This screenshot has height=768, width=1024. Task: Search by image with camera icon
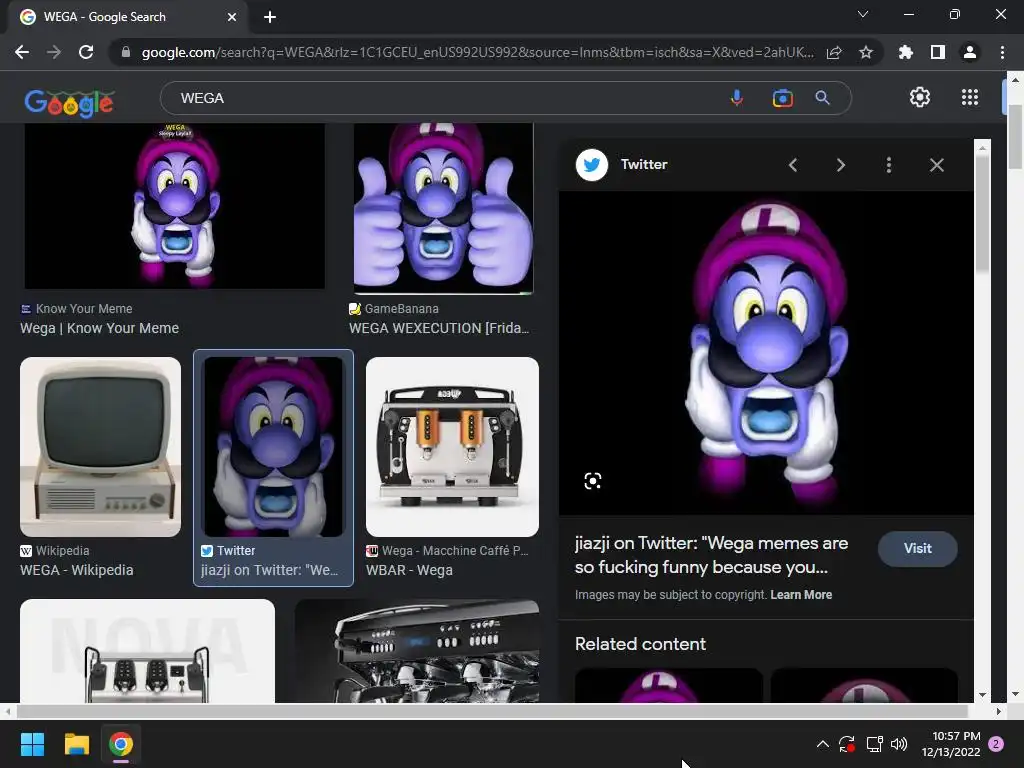click(x=782, y=98)
